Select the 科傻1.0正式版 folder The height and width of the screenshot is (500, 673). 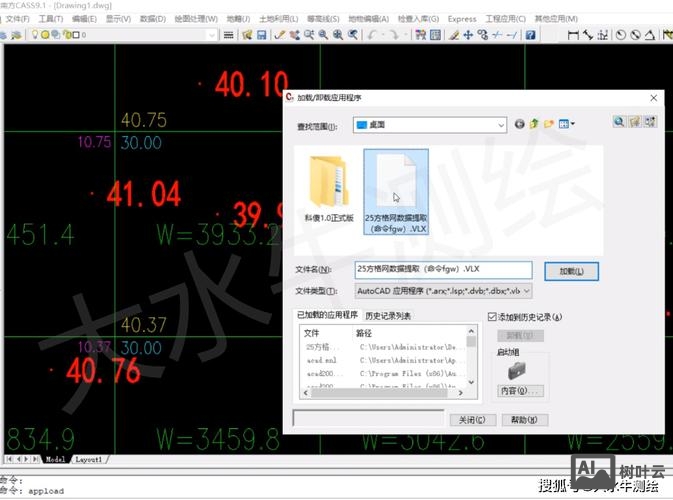(x=329, y=189)
